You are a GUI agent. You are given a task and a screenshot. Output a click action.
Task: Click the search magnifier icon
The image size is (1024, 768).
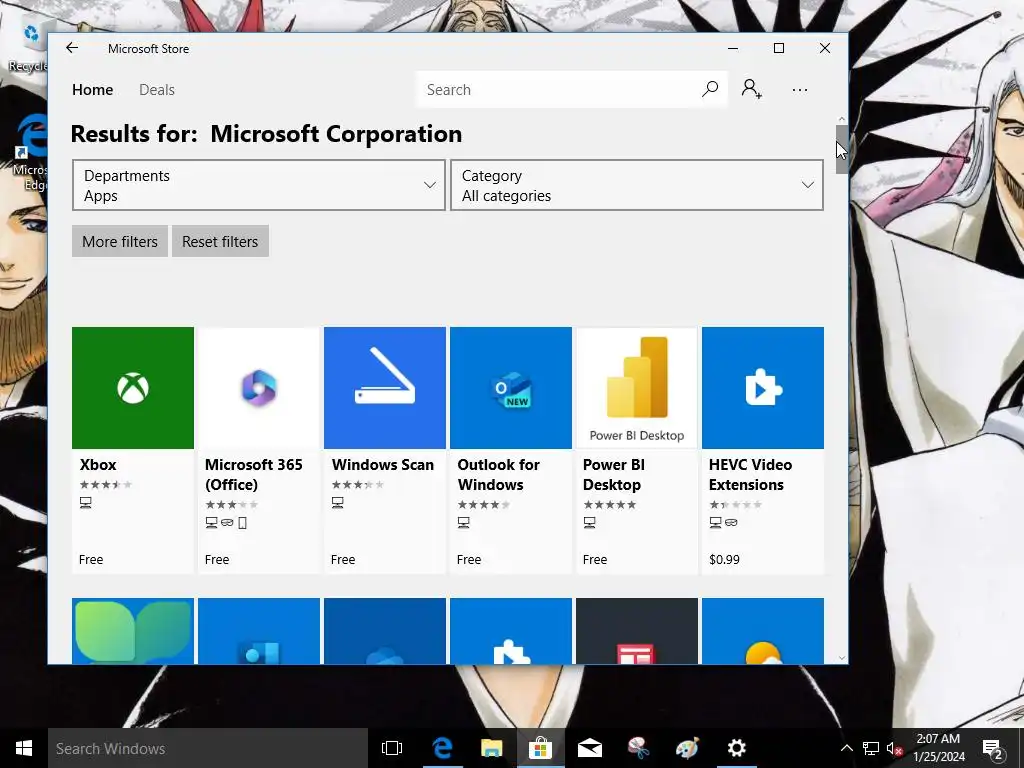(710, 89)
